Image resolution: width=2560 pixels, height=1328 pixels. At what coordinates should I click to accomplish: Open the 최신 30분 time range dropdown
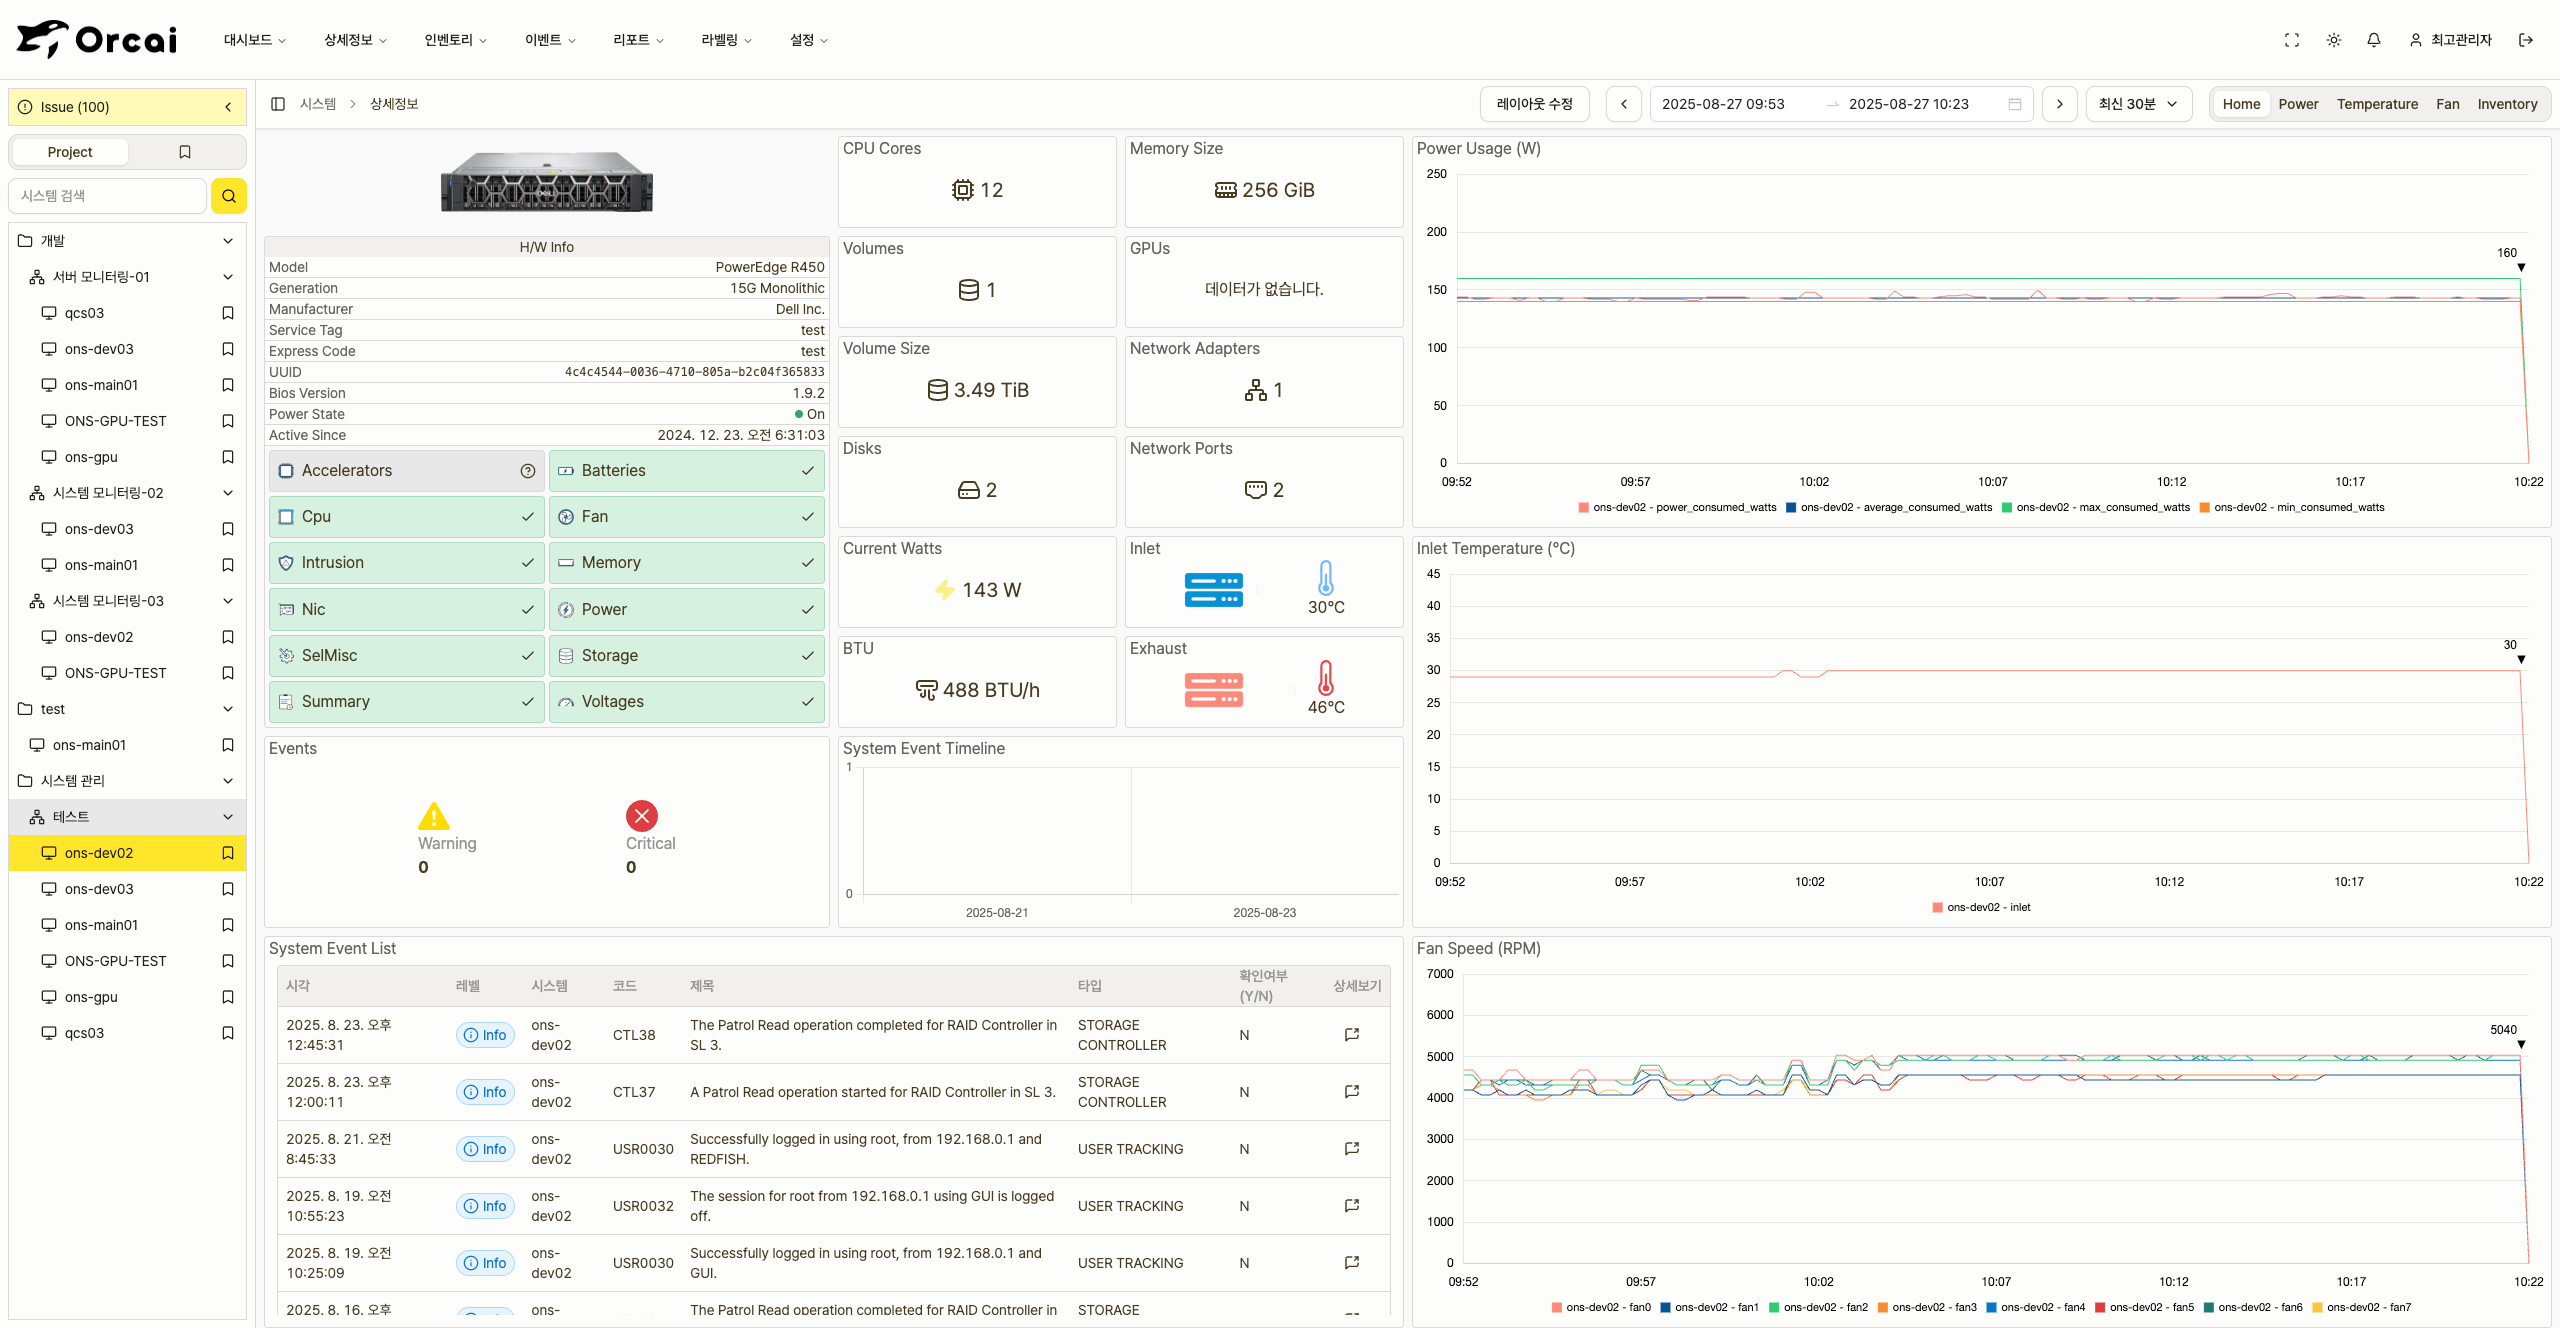[x=2138, y=104]
